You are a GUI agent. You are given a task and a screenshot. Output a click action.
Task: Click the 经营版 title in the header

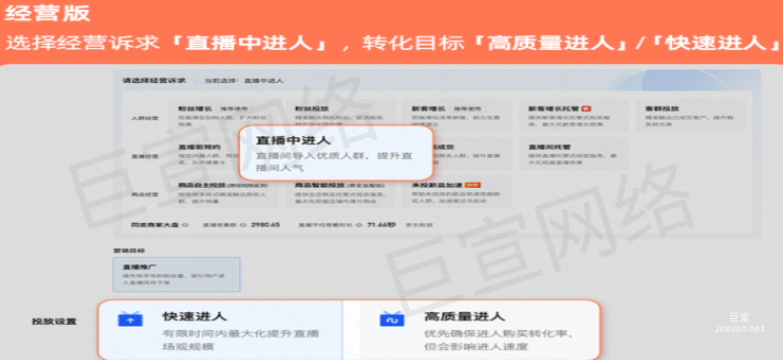pos(47,13)
